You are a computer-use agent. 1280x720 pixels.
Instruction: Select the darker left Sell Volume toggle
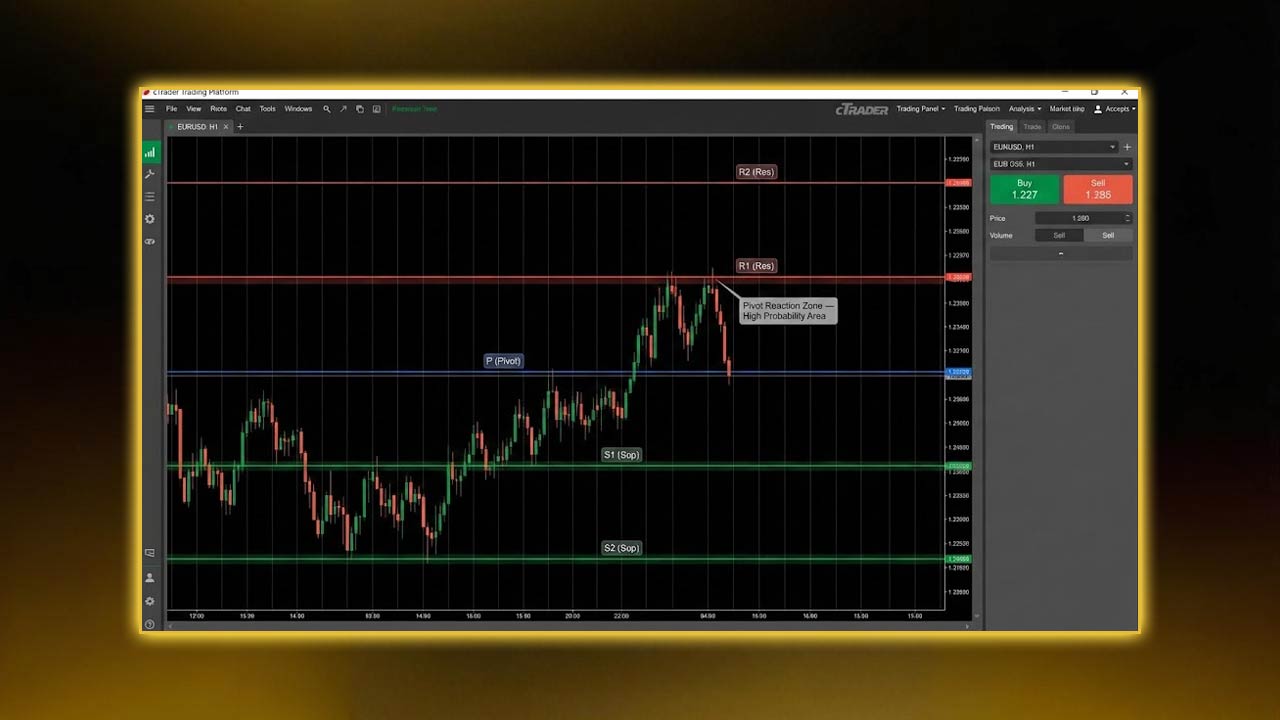point(1059,235)
